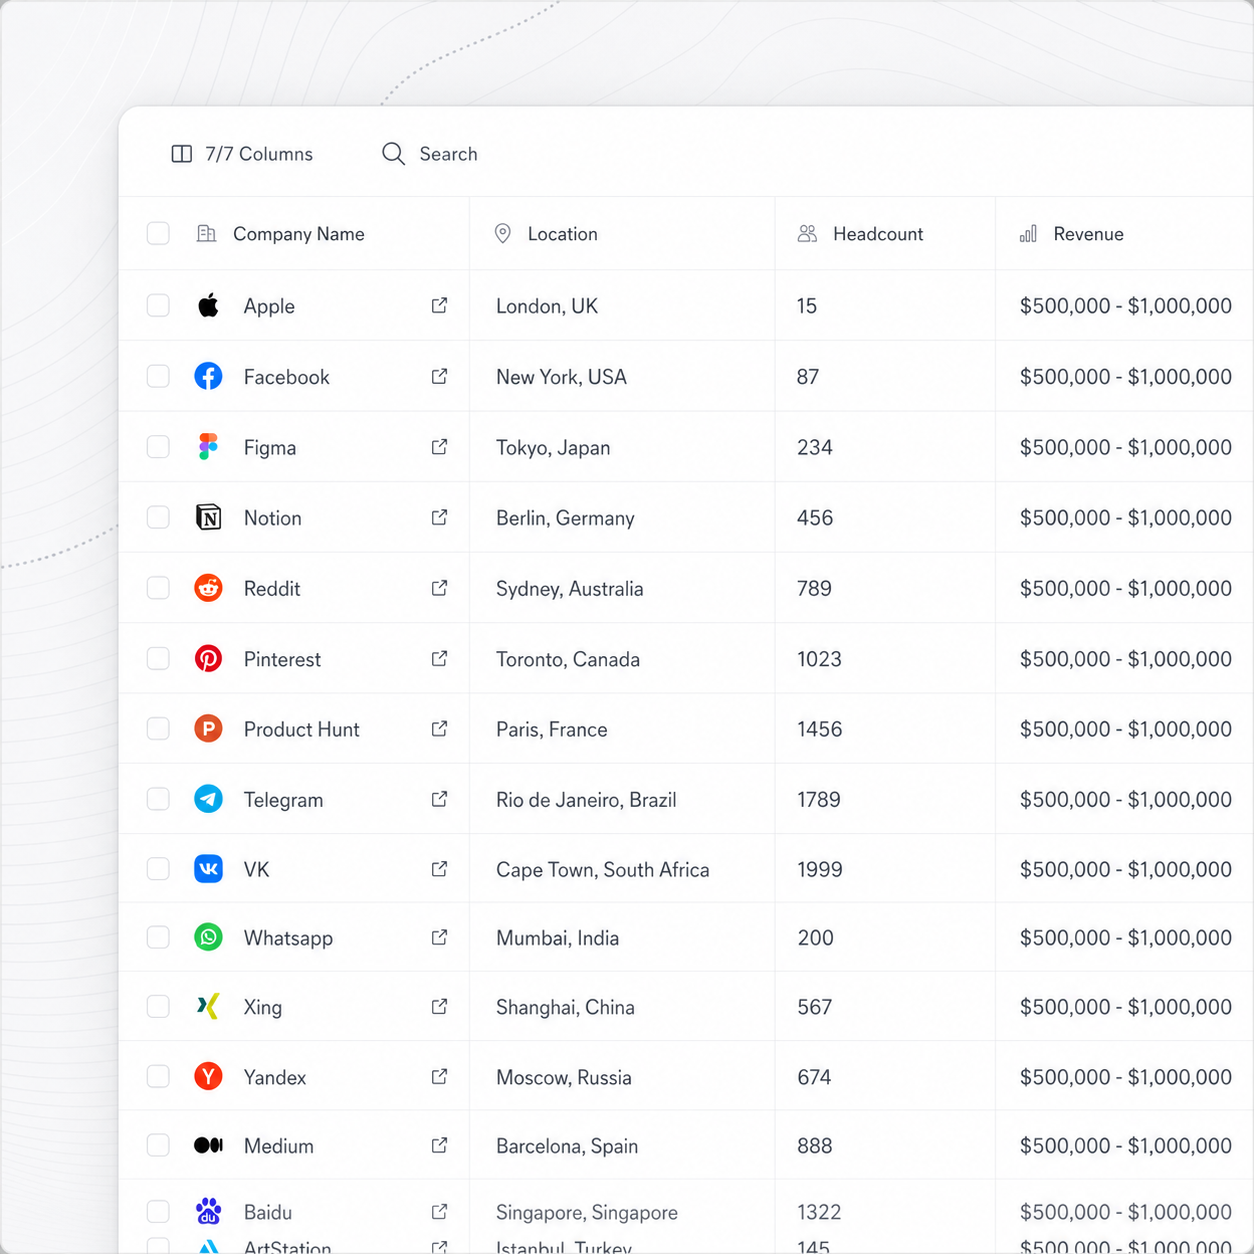Viewport: 1254px width, 1254px height.
Task: Select the 'Singapore, Singapore' location cell
Action: pos(586,1212)
